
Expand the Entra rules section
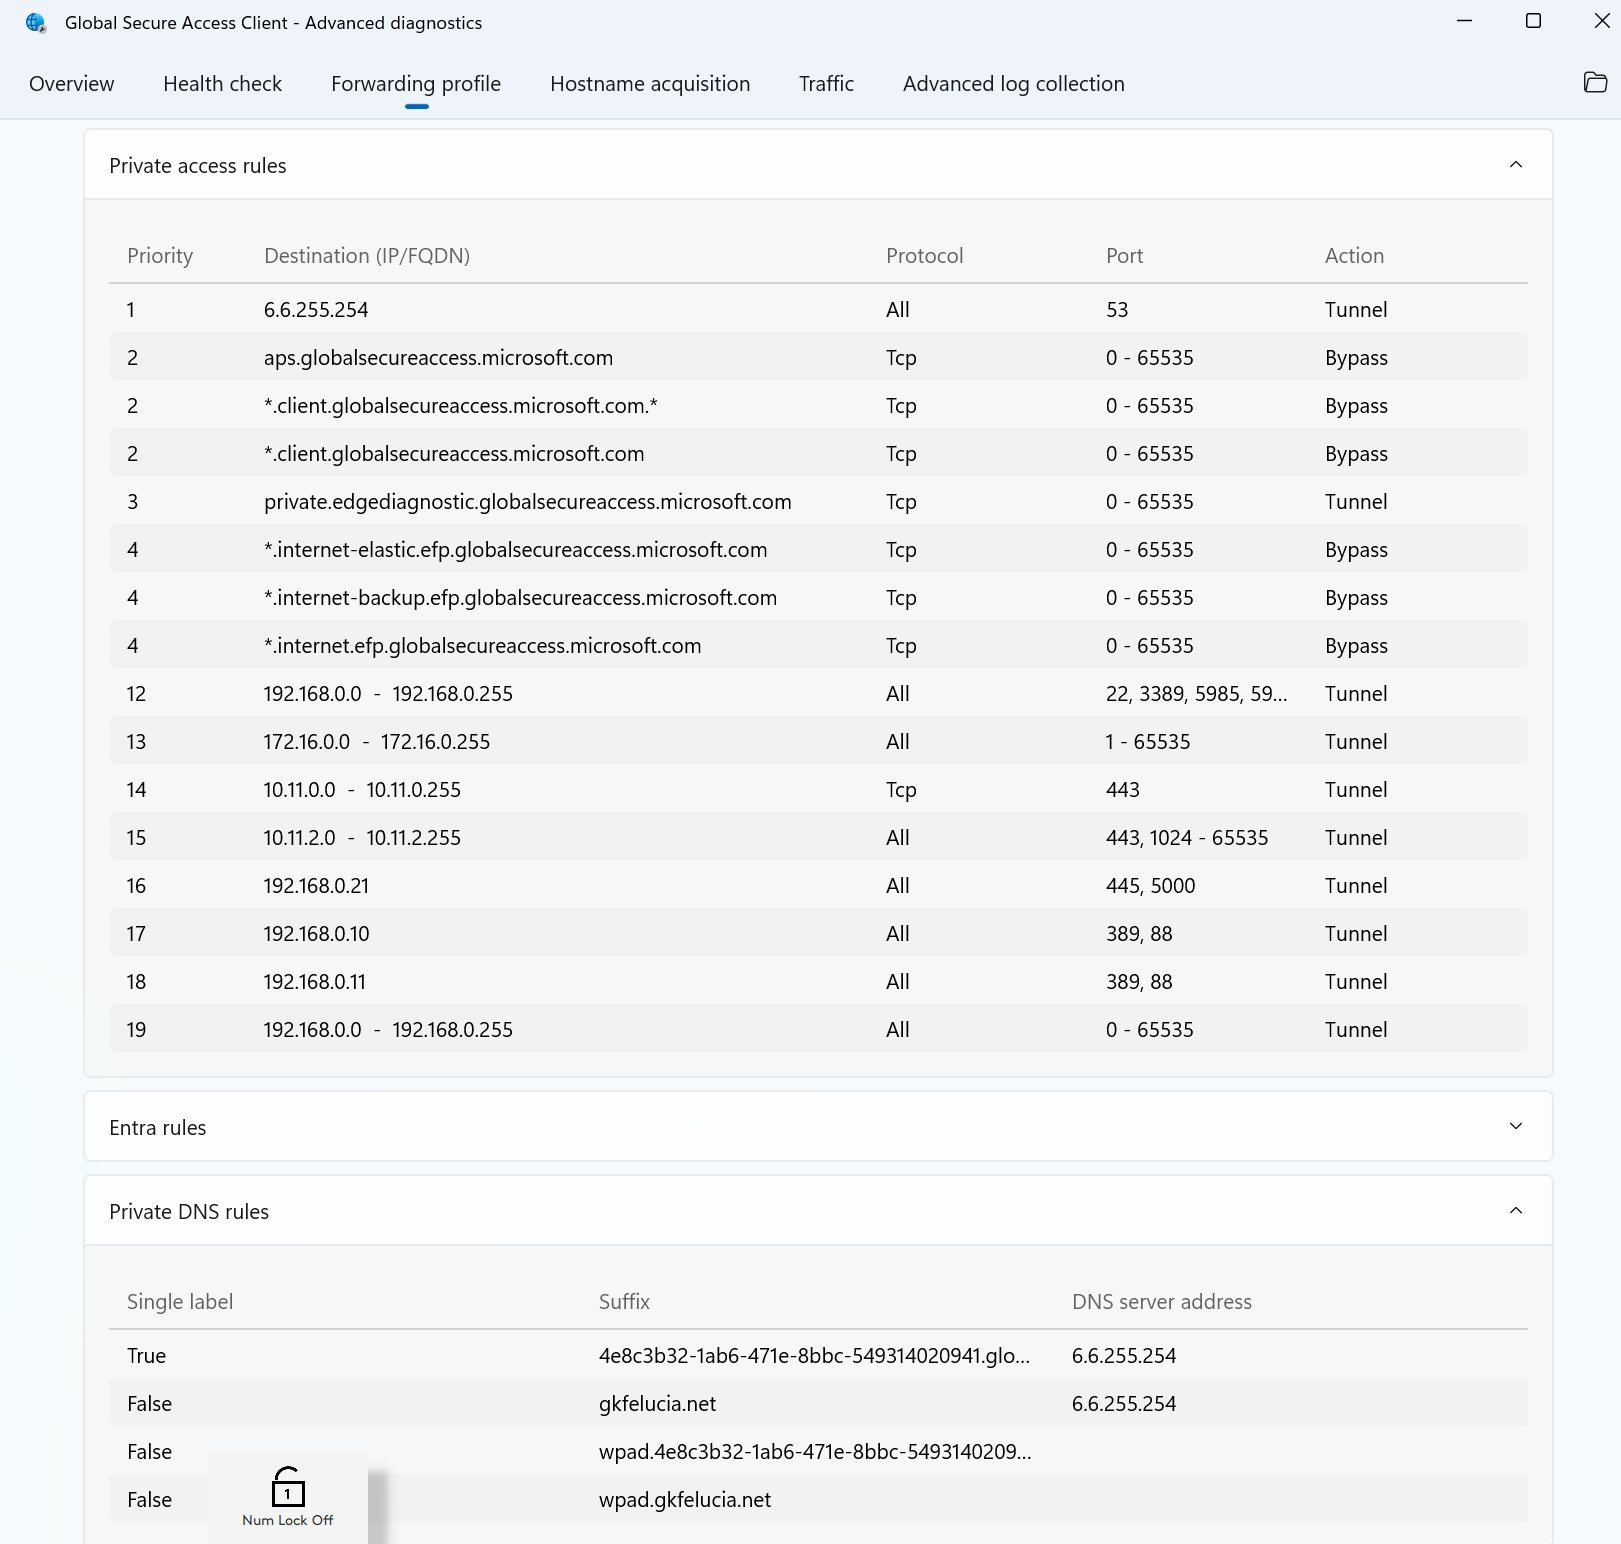[1516, 1127]
